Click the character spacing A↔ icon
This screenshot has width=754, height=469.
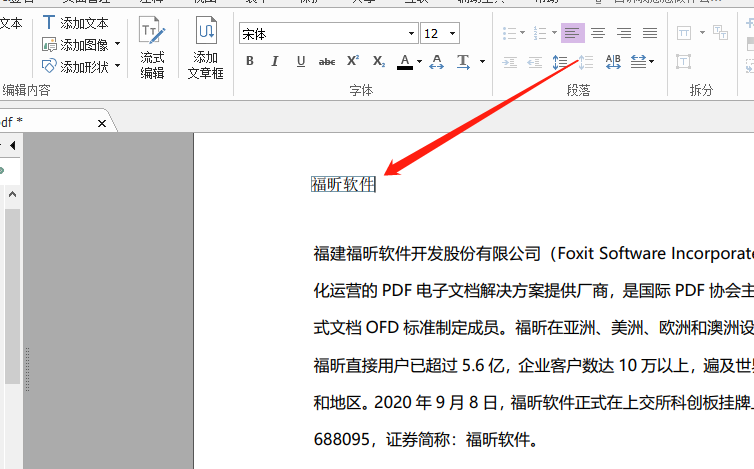[436, 62]
